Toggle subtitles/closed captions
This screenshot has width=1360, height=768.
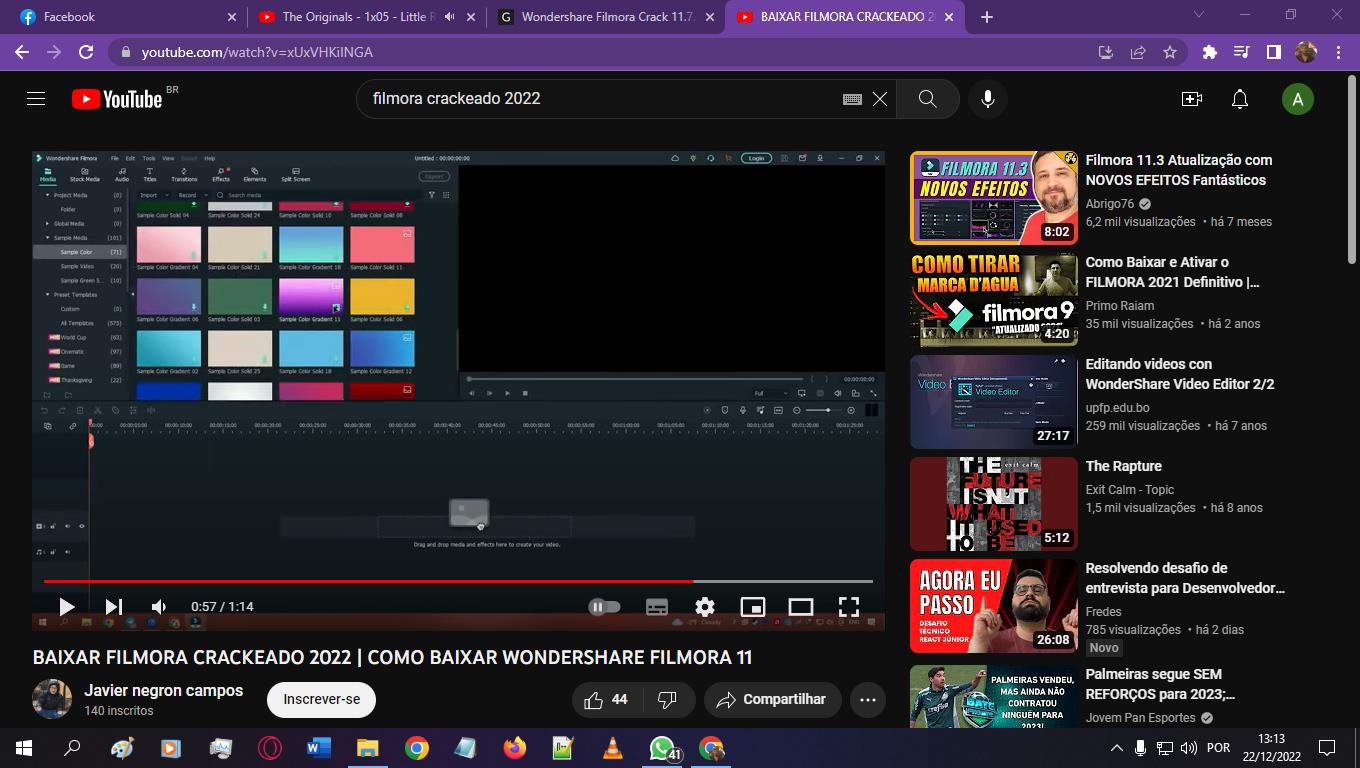pyautogui.click(x=657, y=607)
